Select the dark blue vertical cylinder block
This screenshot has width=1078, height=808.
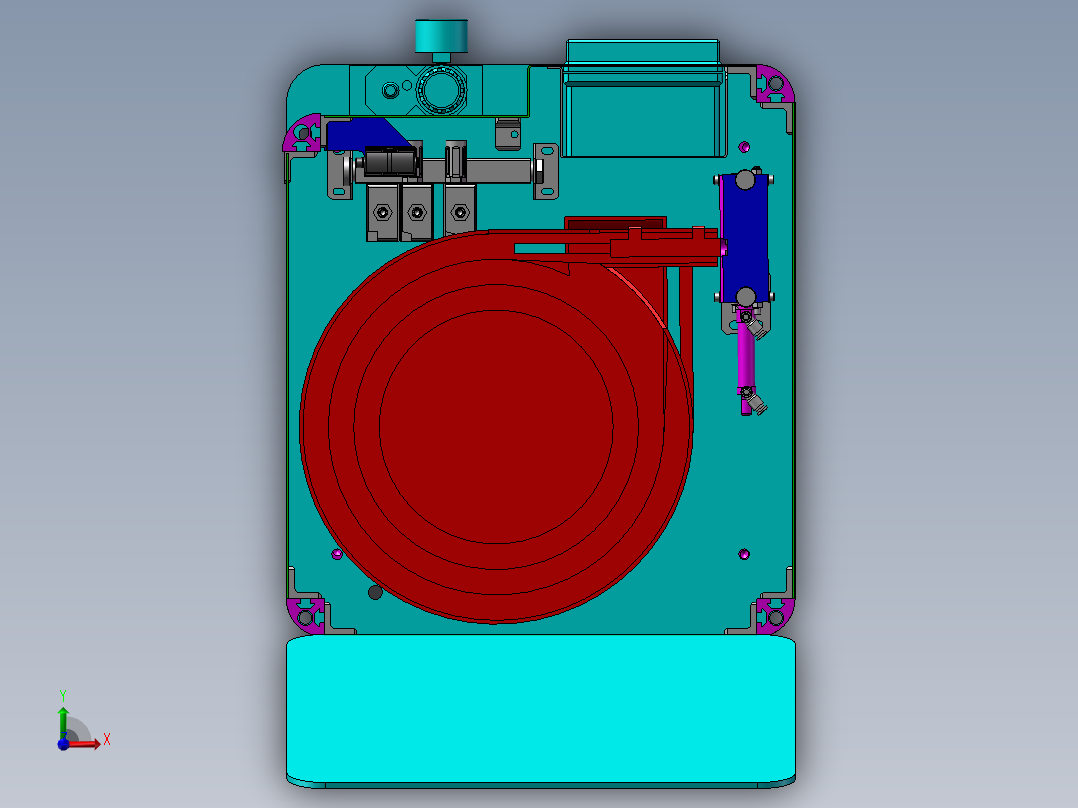pos(744,237)
